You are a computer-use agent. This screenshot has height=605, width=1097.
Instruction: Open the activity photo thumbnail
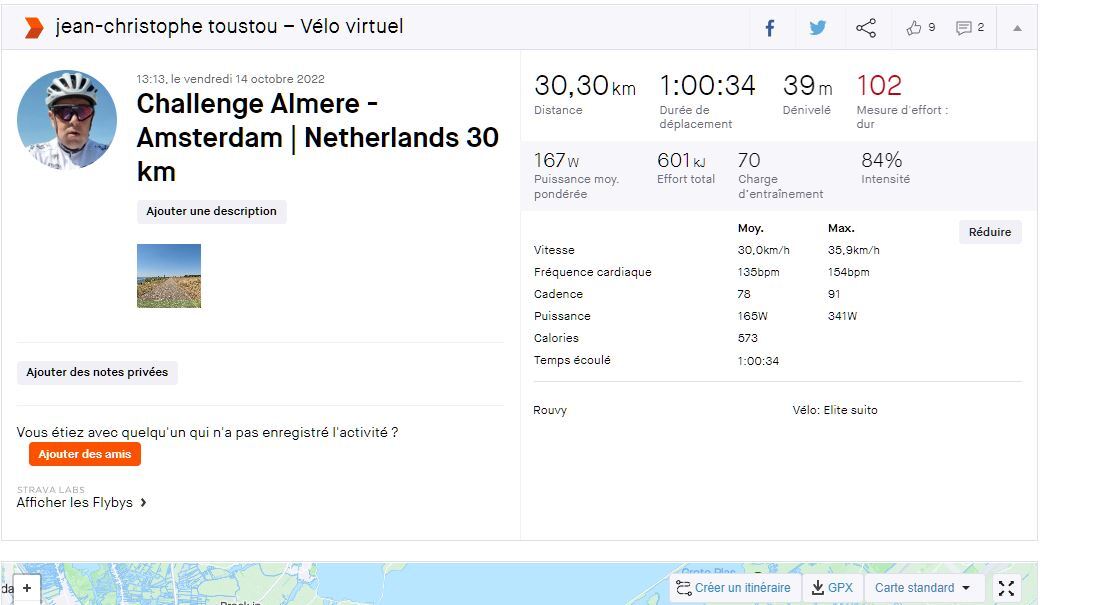point(169,276)
